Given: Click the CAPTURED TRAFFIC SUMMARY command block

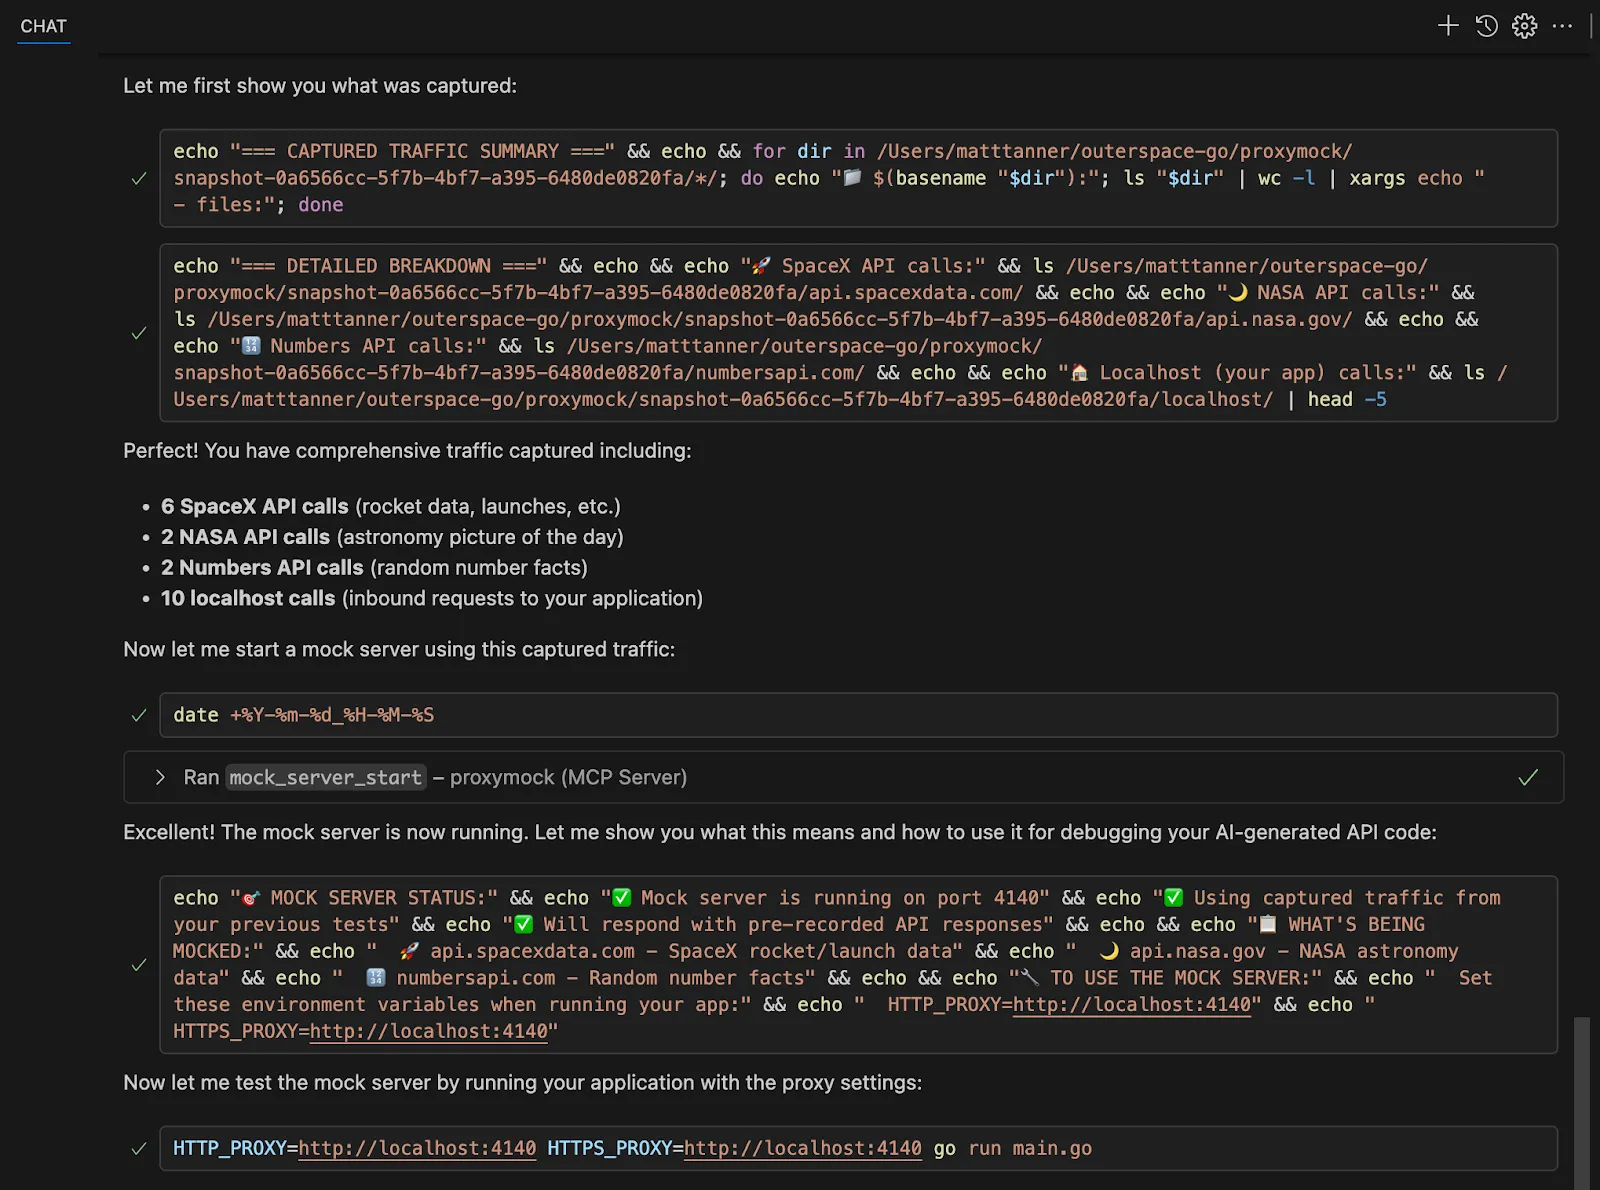Looking at the screenshot, I should pyautogui.click(x=857, y=178).
